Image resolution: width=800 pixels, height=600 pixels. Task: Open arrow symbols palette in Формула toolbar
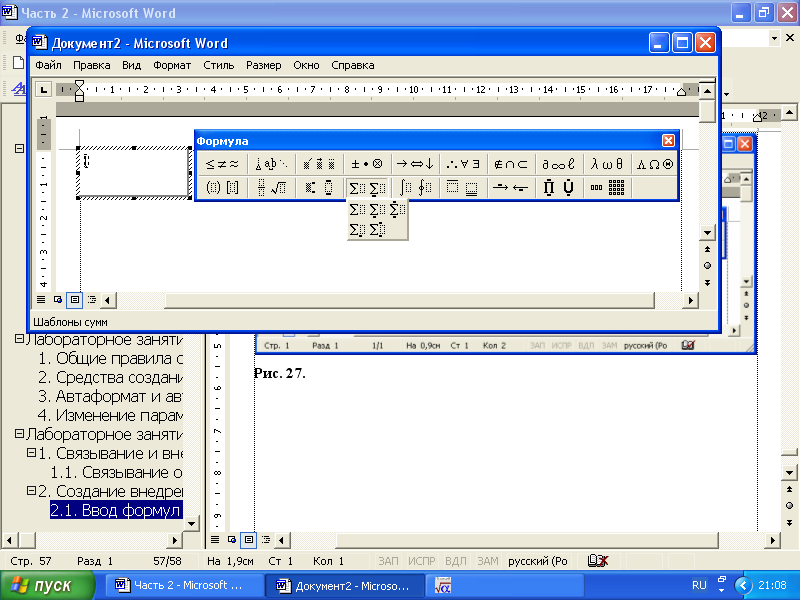[x=415, y=164]
